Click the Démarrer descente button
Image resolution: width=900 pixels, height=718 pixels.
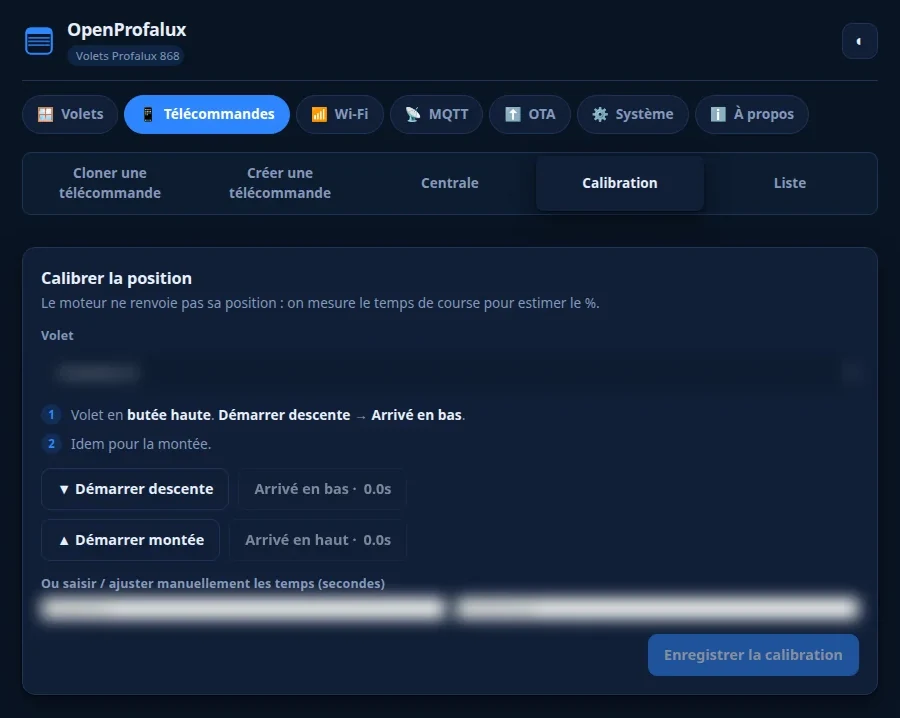click(x=135, y=489)
